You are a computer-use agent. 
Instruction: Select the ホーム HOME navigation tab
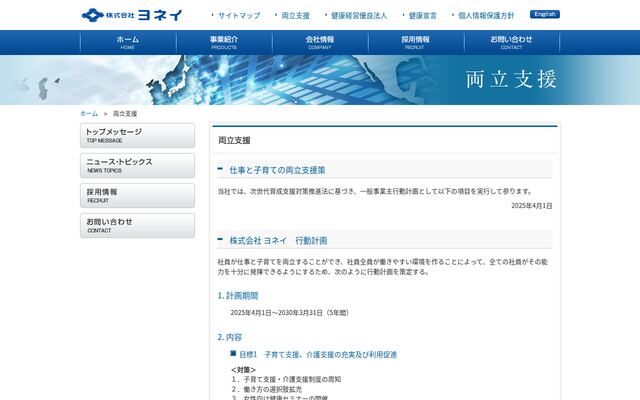128,42
